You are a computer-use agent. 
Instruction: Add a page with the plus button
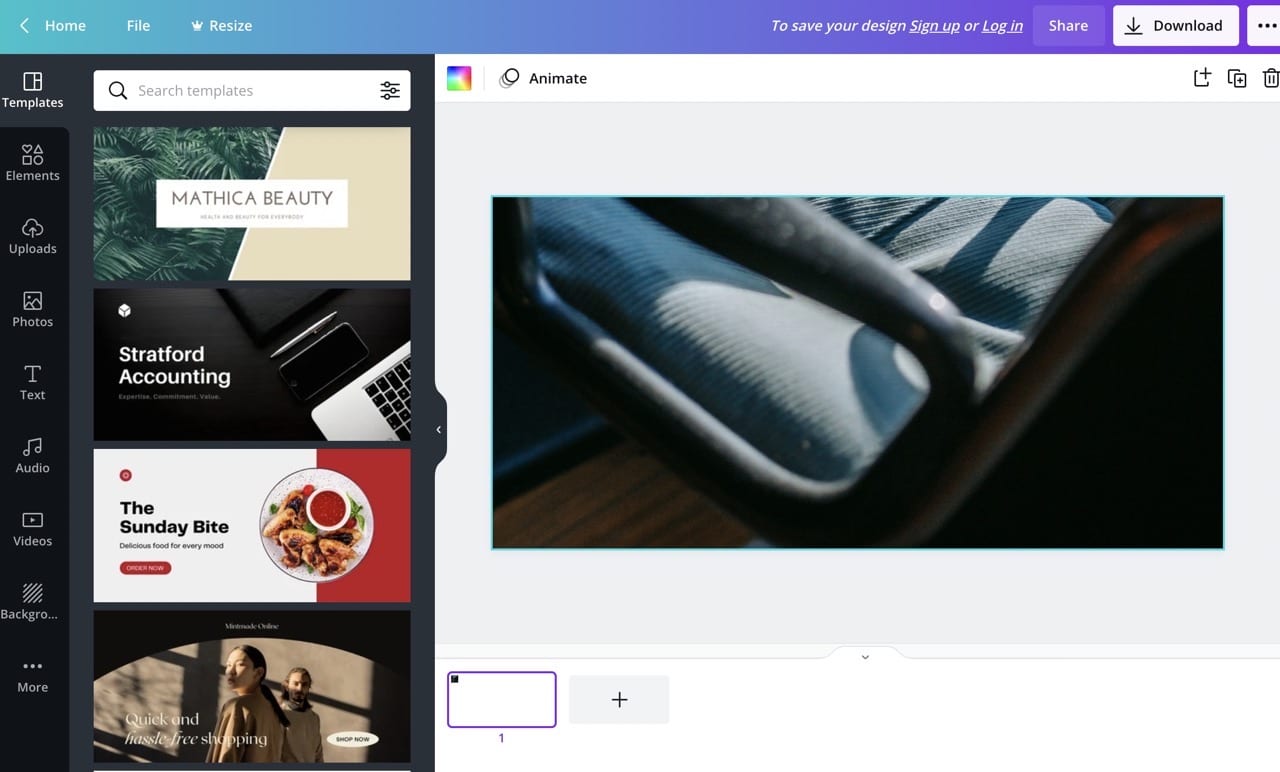click(619, 700)
